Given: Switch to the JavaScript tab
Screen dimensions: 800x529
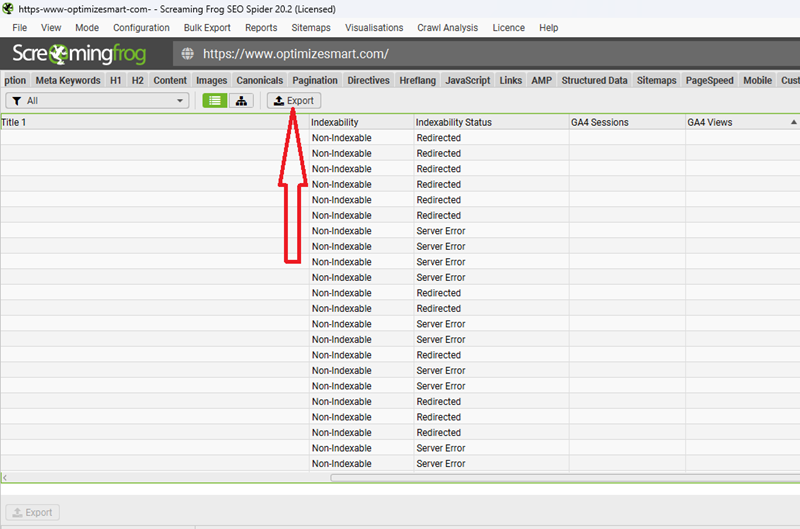Looking at the screenshot, I should coord(467,80).
